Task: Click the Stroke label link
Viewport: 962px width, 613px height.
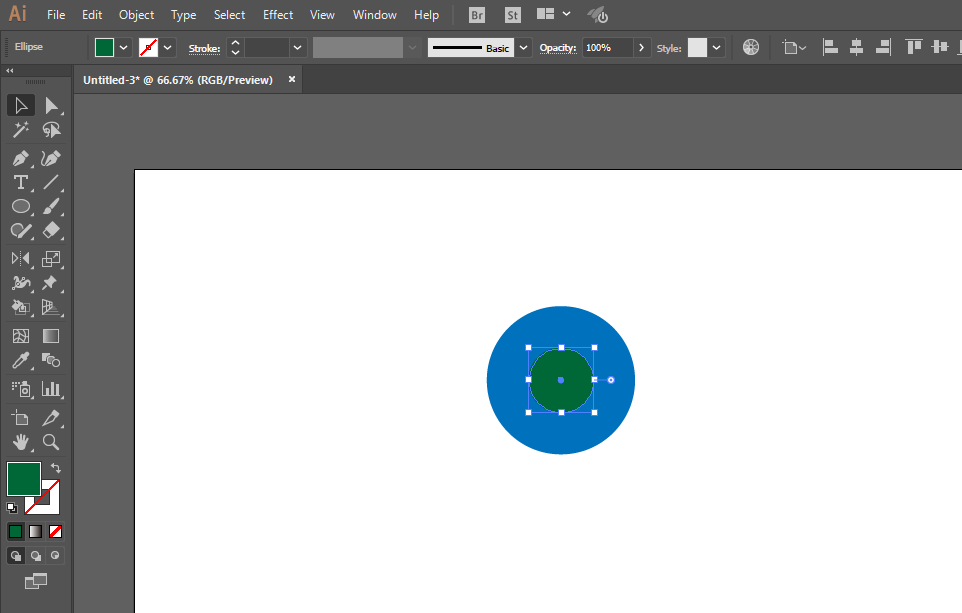Action: coord(204,48)
